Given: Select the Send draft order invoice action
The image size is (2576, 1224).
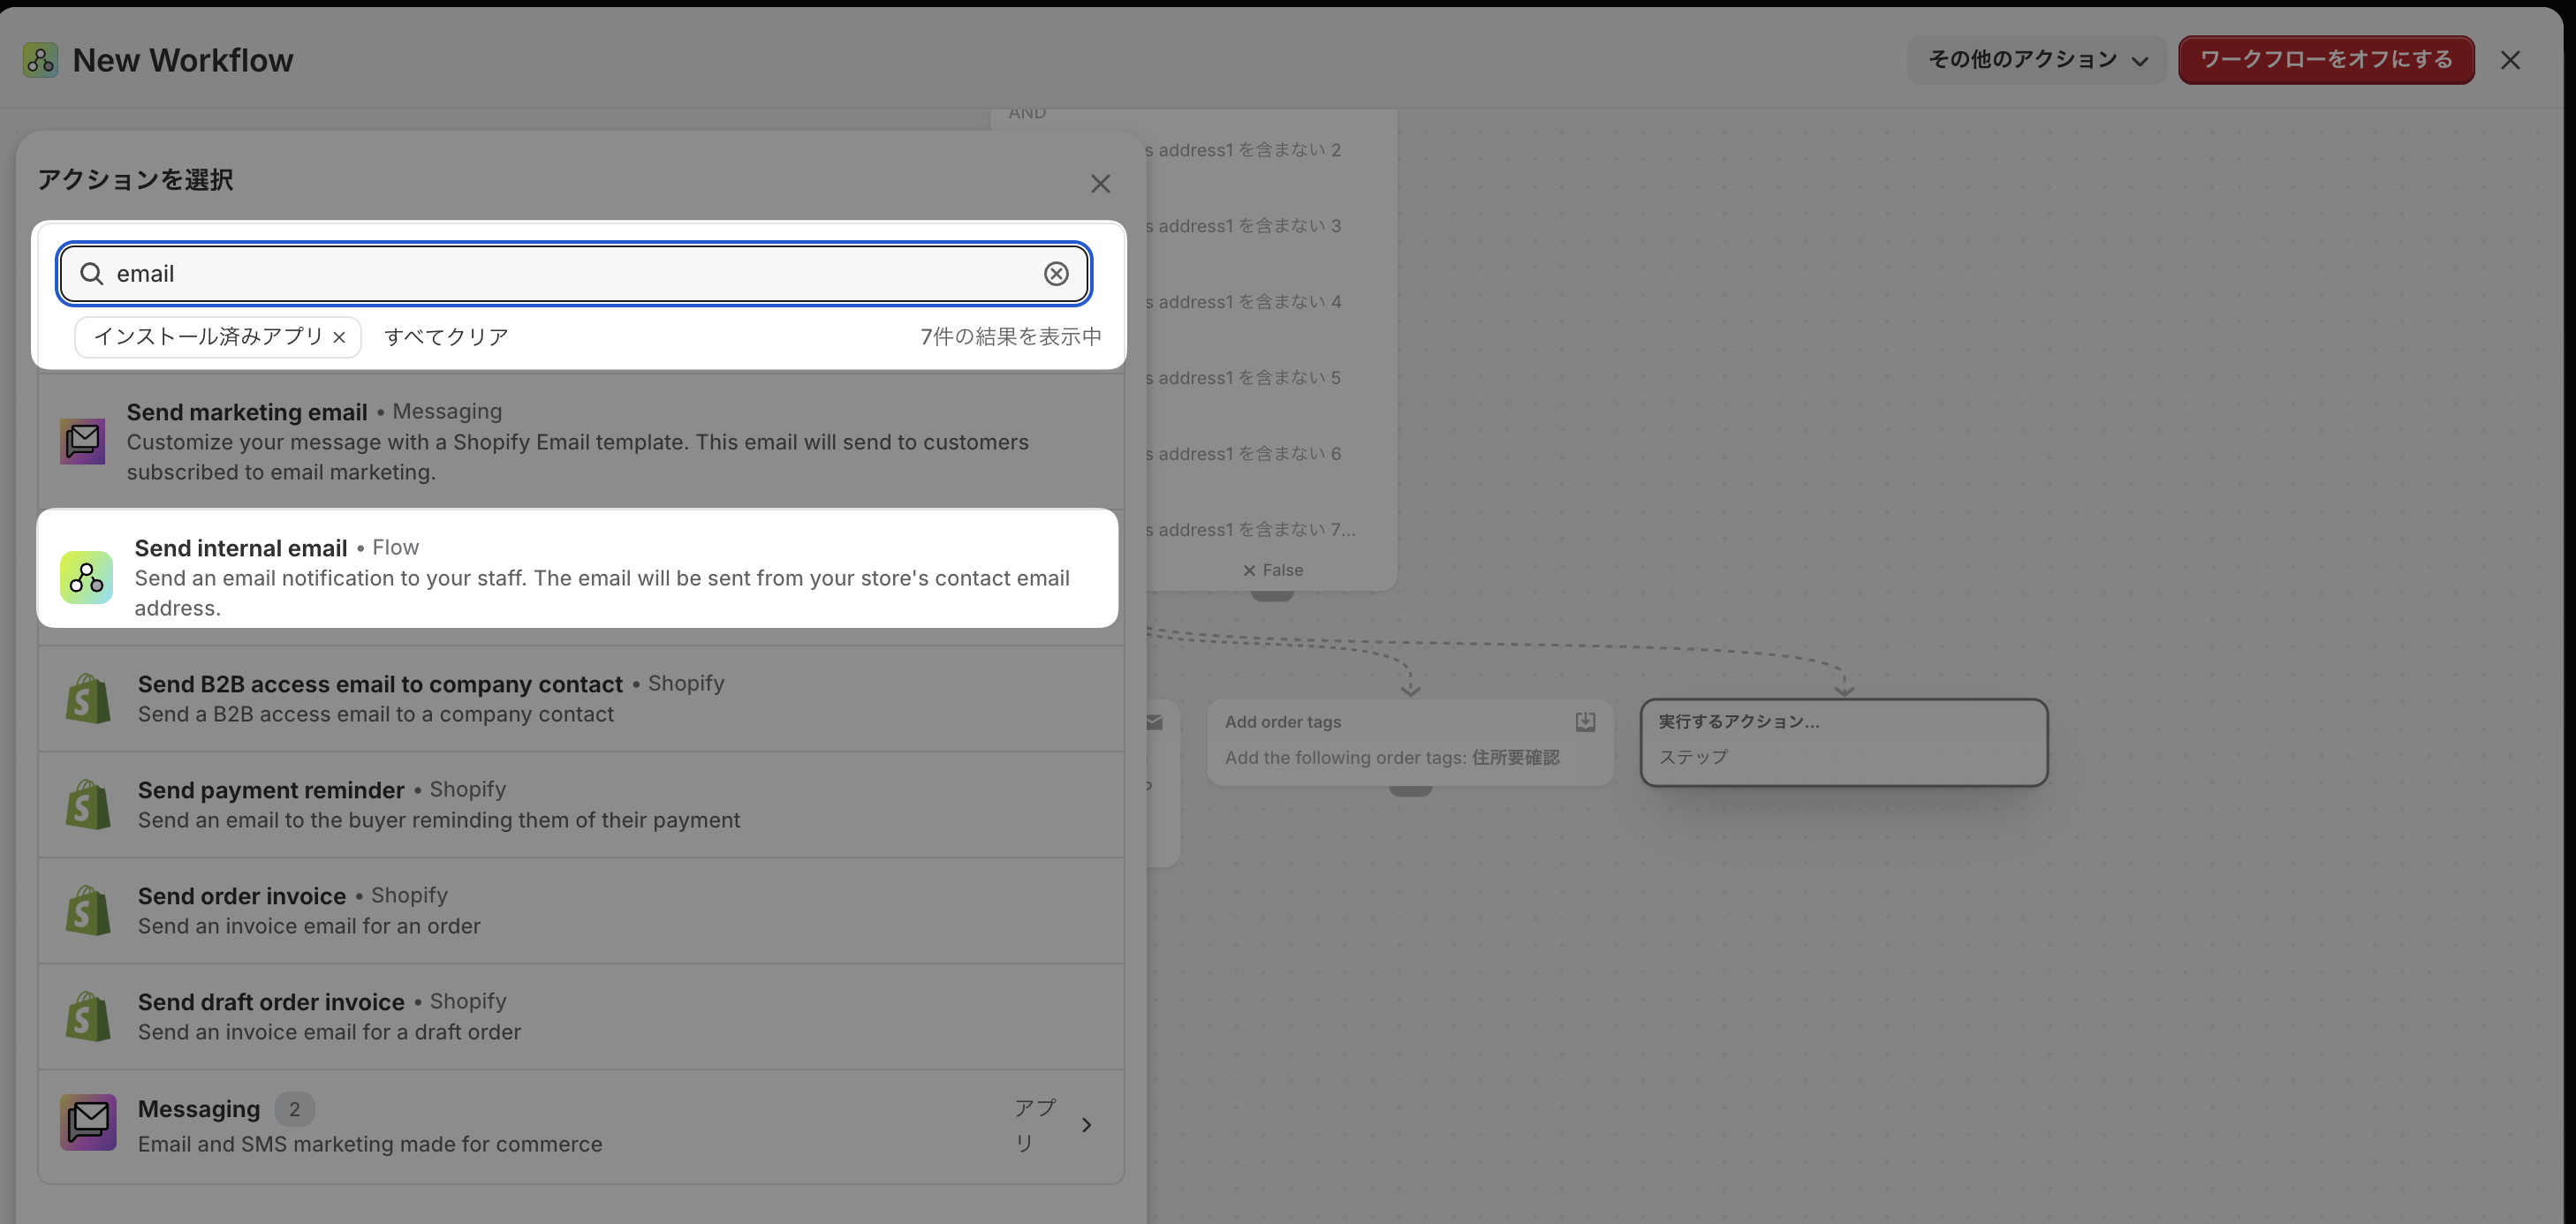Looking at the screenshot, I should tap(581, 1016).
